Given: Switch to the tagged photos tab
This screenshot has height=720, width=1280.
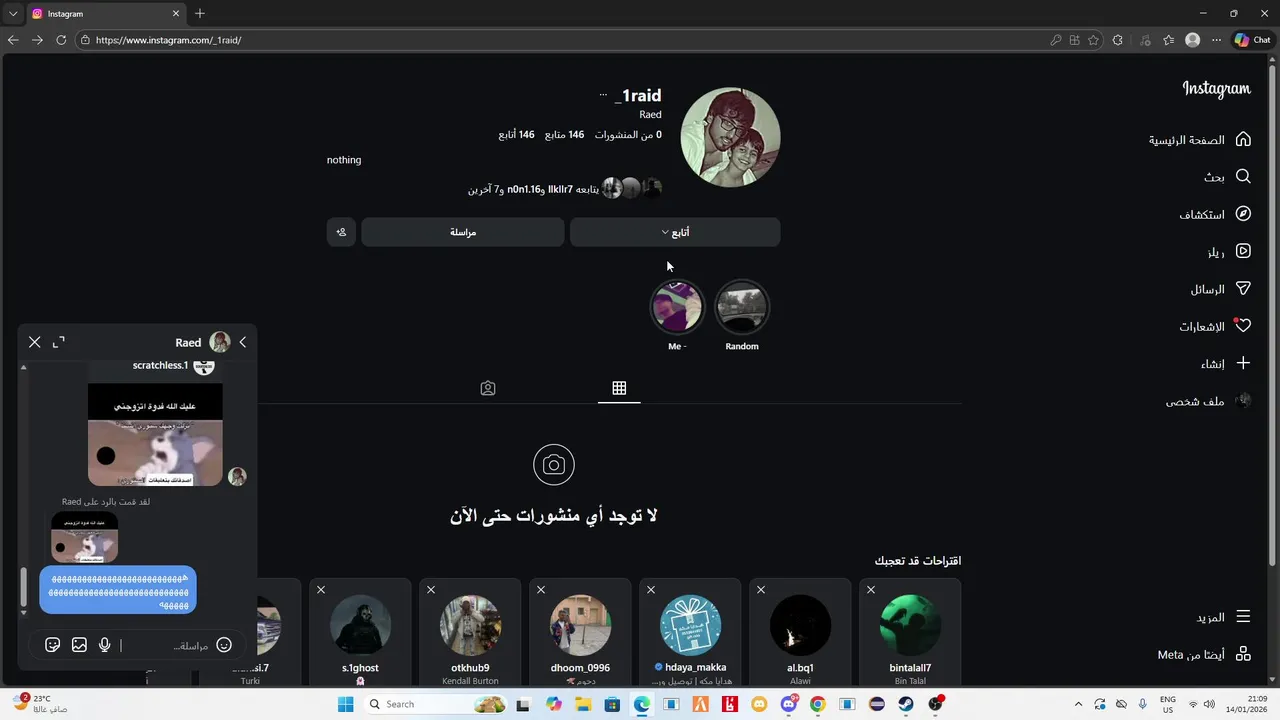Looking at the screenshot, I should 488,388.
